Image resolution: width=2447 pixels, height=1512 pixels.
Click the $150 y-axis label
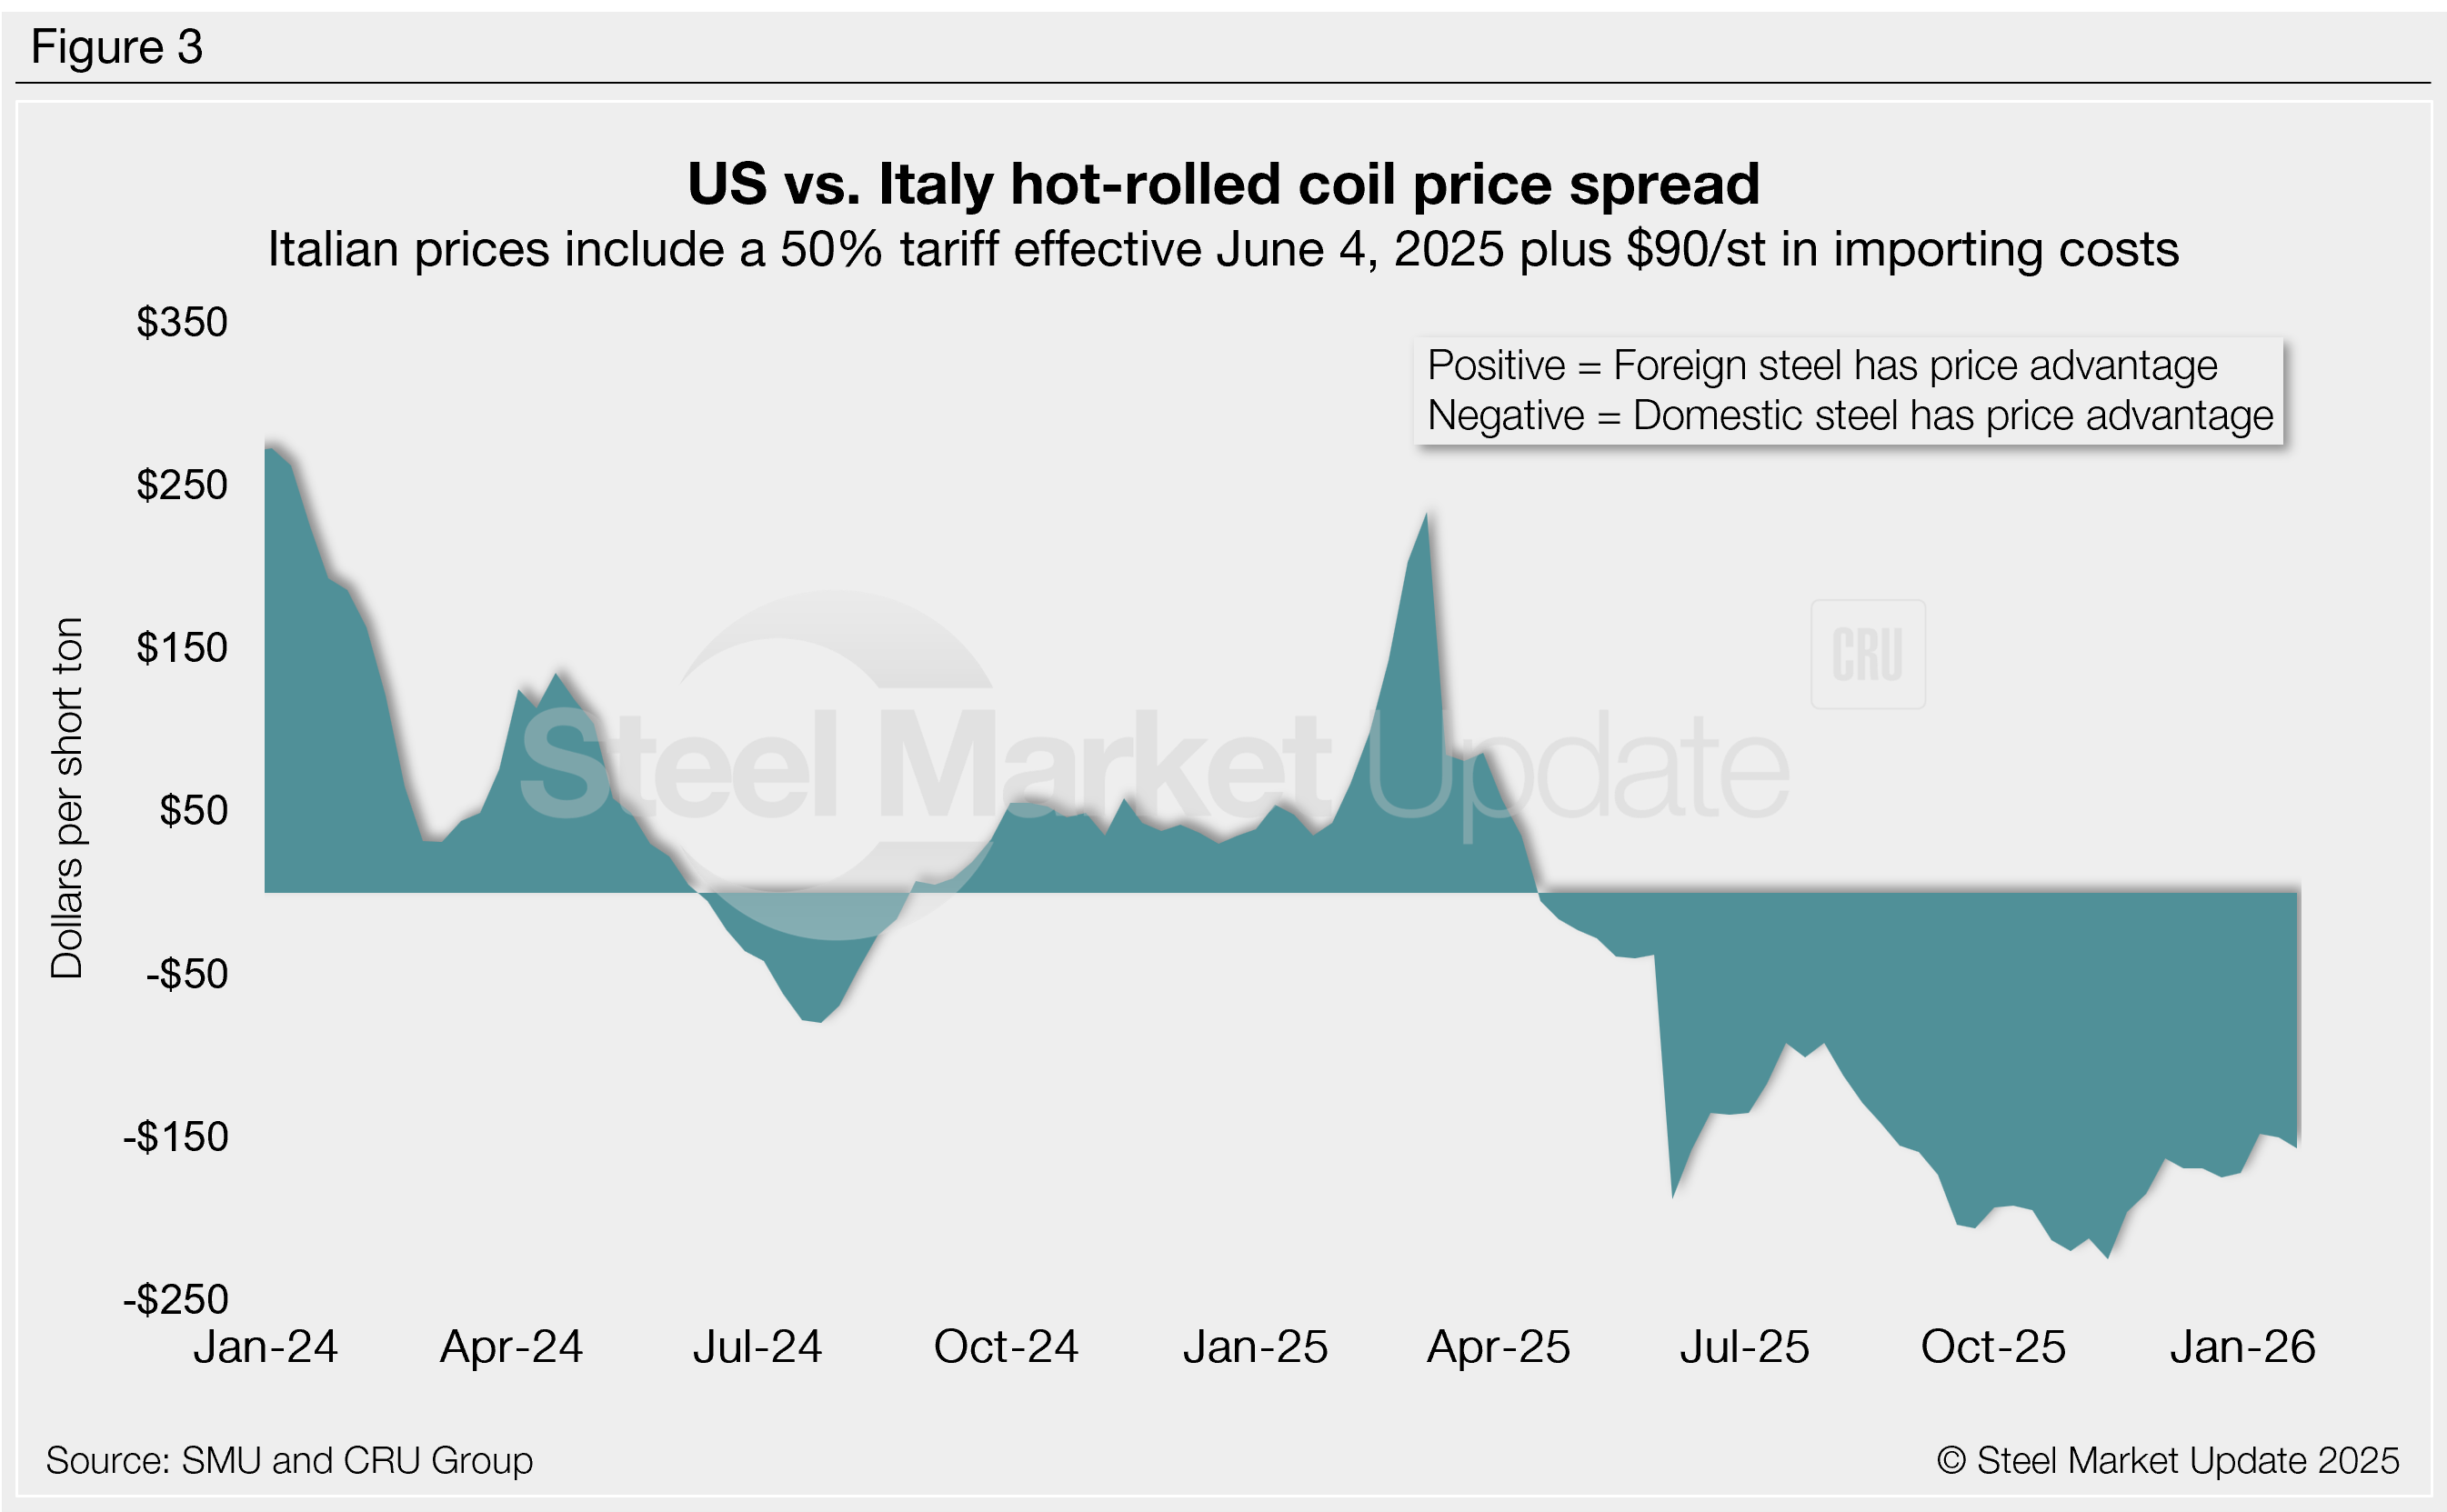182,648
